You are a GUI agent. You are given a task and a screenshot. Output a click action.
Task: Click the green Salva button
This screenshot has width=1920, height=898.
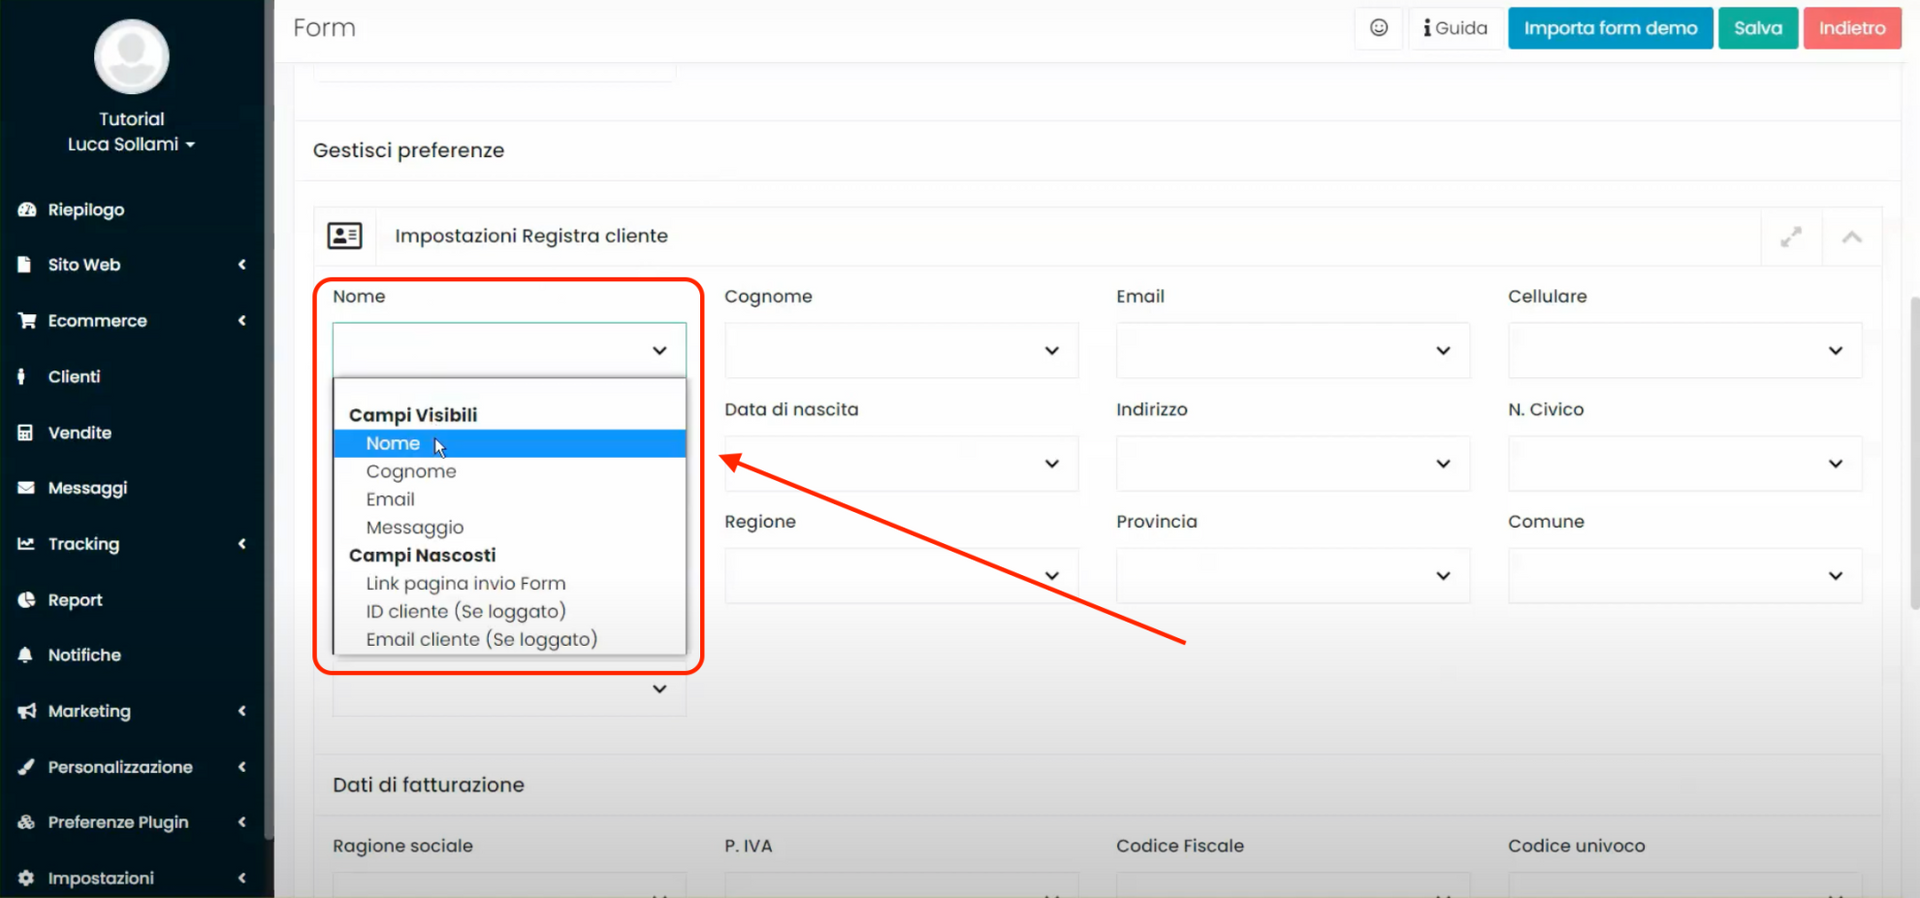[1758, 28]
